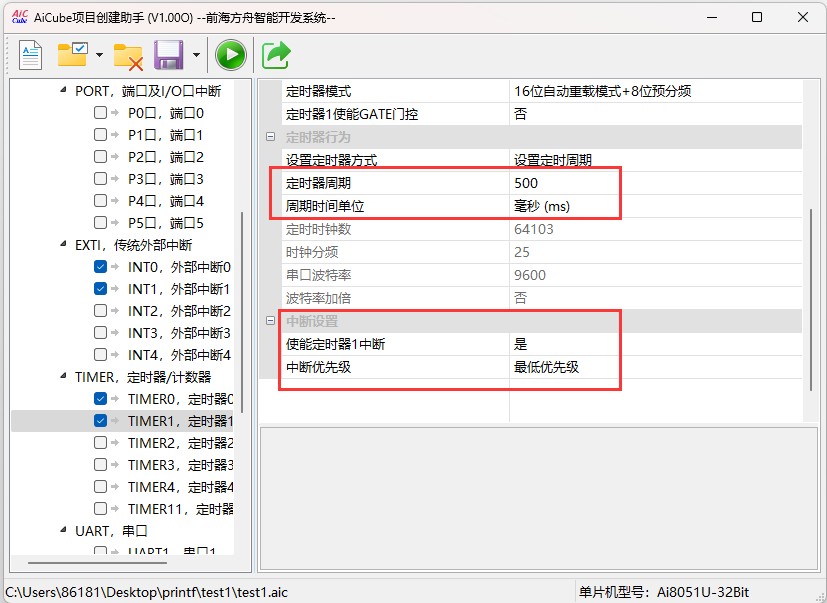
Task: Click the green play generate icon
Action: (x=230, y=55)
